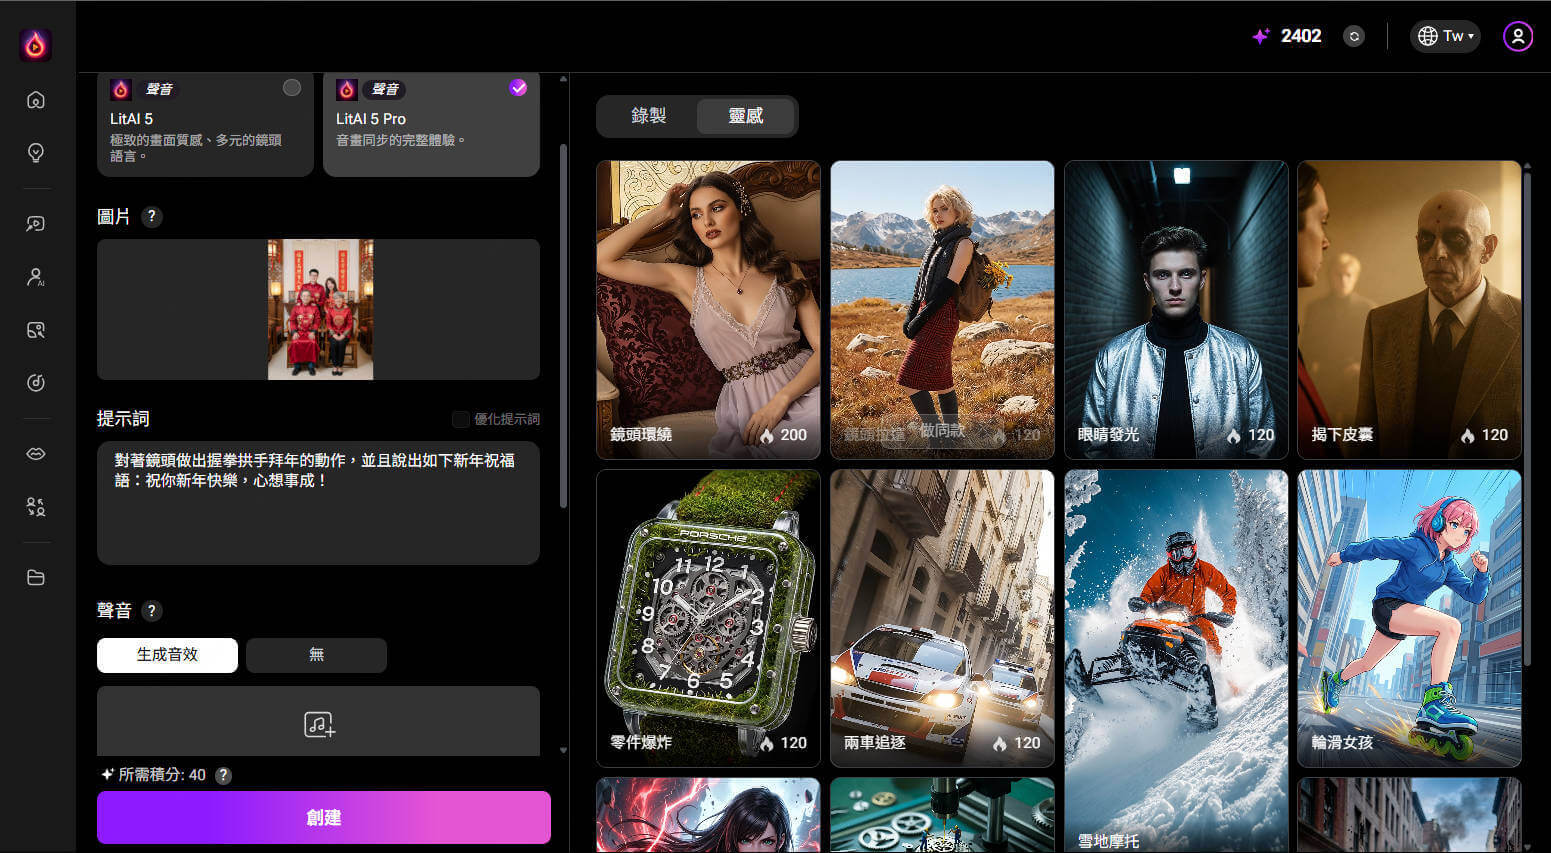The width and height of the screenshot is (1551, 853).
Task: Click the prompt text input field
Action: click(318, 510)
